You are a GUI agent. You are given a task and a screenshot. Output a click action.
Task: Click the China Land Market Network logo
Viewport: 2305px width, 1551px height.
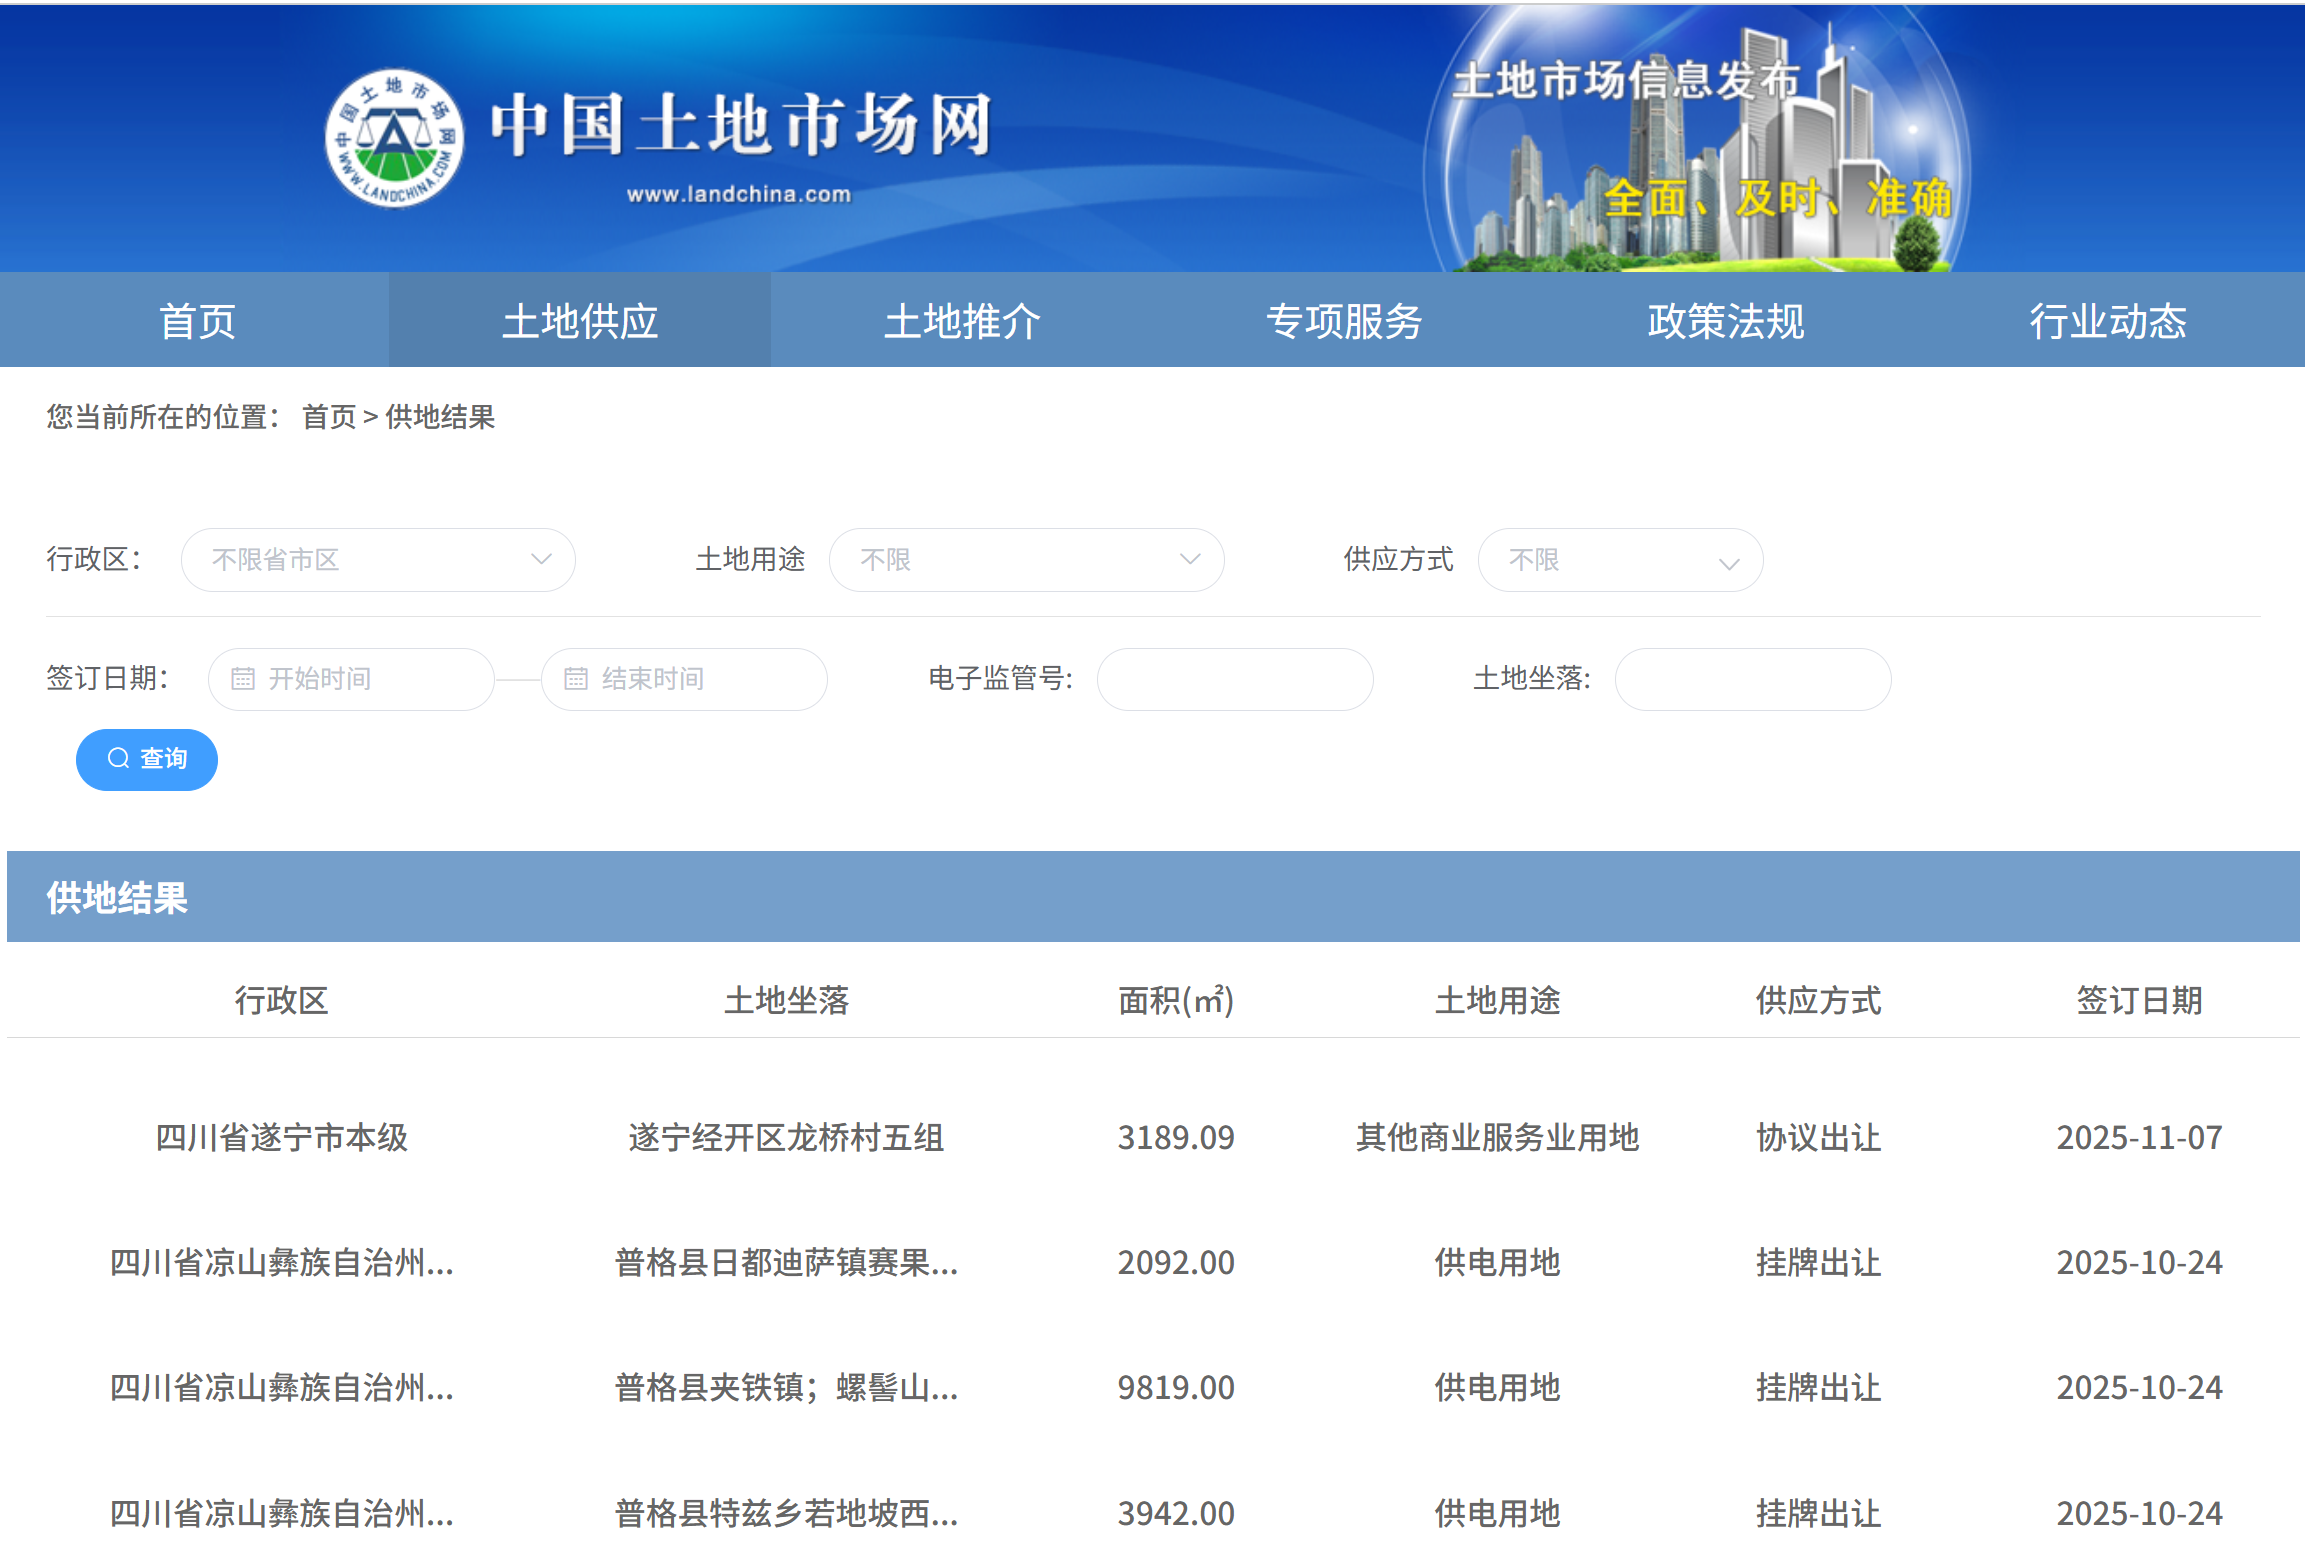coord(394,140)
